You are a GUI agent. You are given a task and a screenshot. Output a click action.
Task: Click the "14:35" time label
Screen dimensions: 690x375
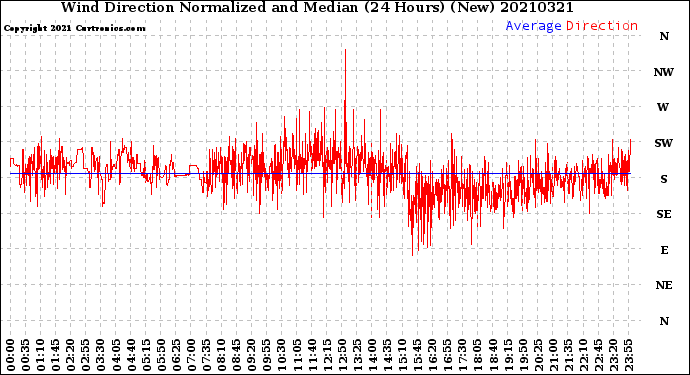pos(388,355)
